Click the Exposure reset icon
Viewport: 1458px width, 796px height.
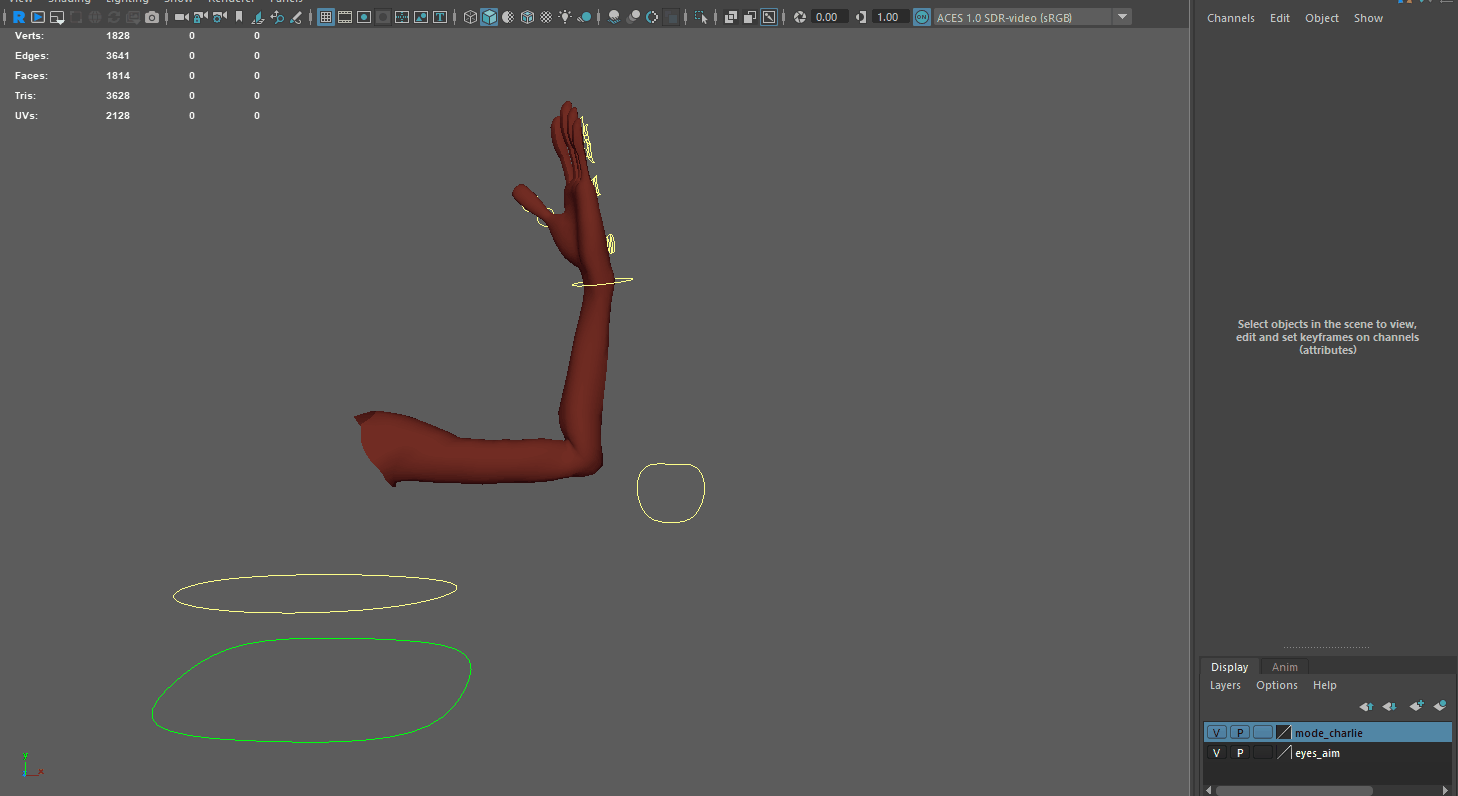coord(799,17)
